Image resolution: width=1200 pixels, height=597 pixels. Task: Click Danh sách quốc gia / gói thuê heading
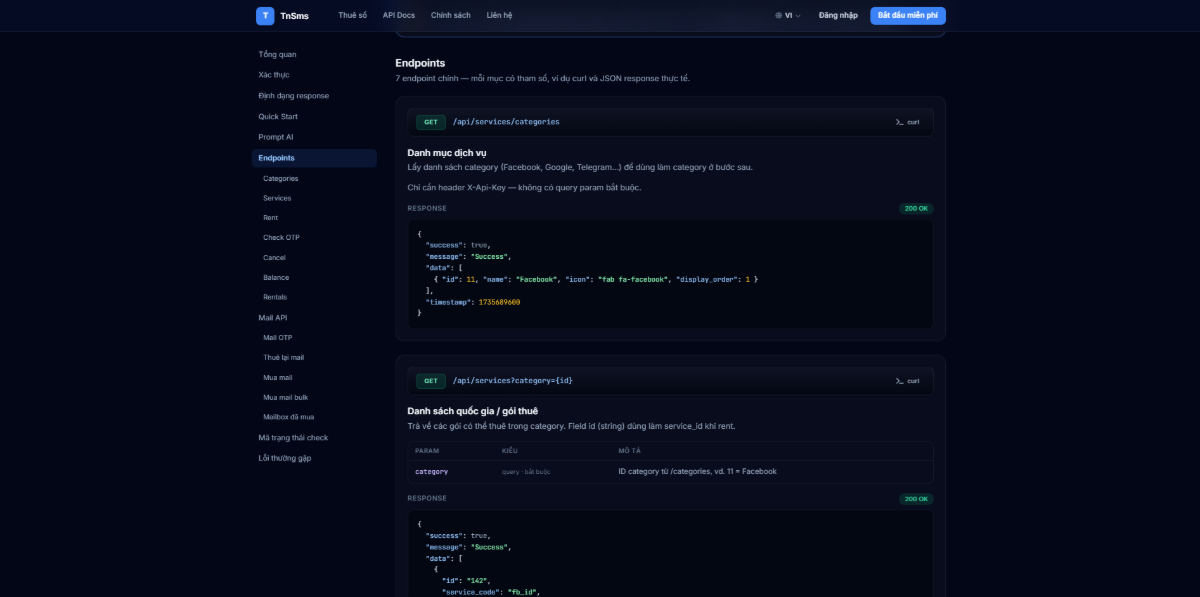471,411
